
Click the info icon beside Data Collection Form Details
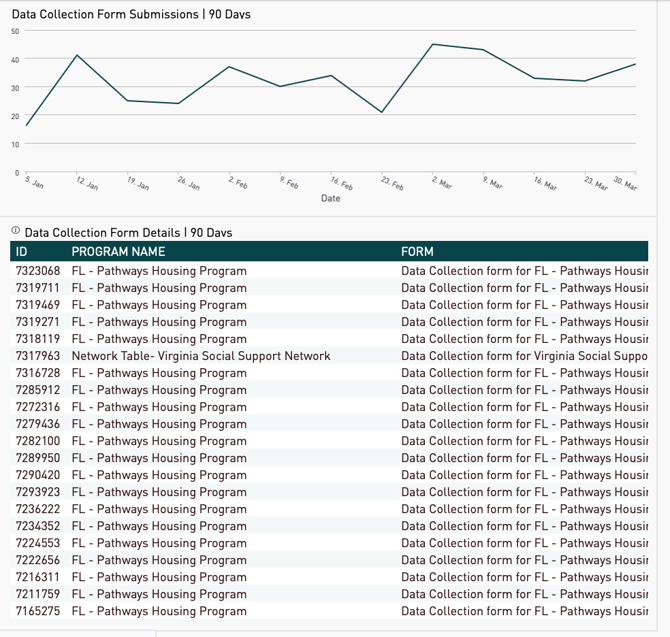(x=16, y=232)
